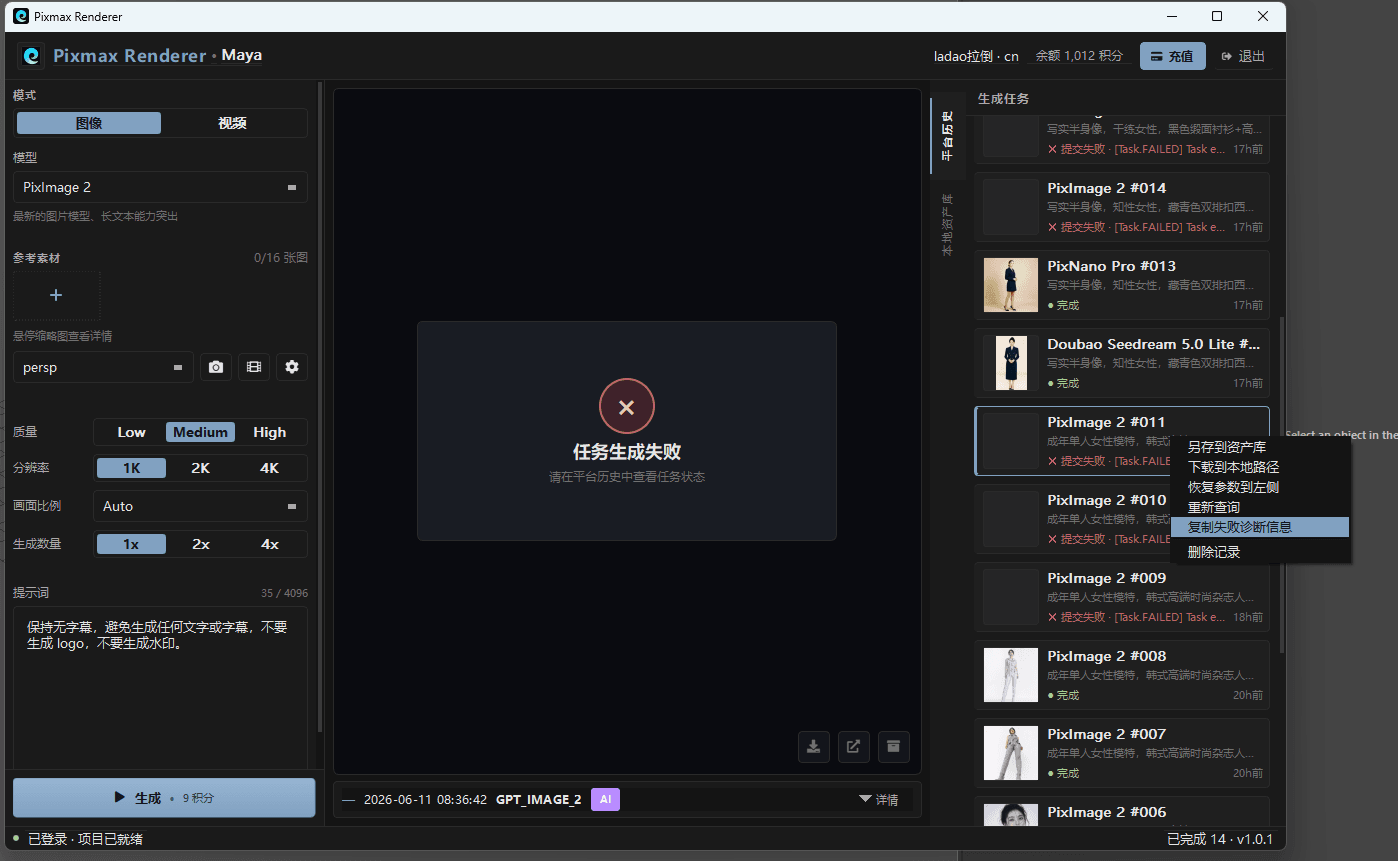Open PixNano Pro #013 task thumbnail
Viewport: 1398px width, 861px height.
pos(1011,285)
